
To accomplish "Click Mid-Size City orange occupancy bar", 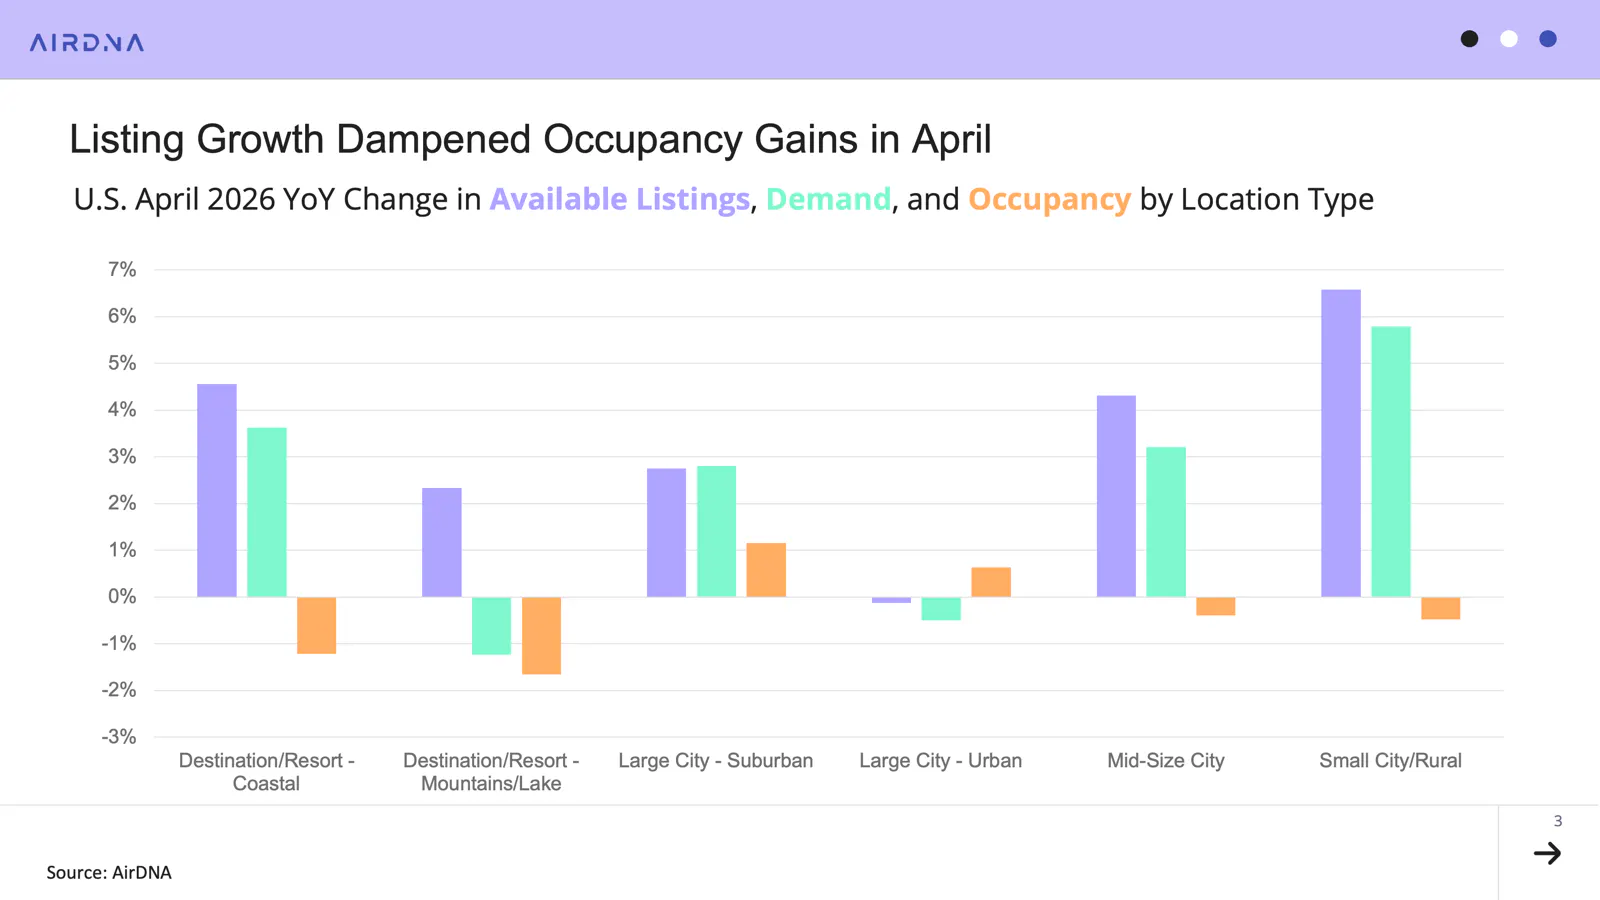I will (1216, 606).
